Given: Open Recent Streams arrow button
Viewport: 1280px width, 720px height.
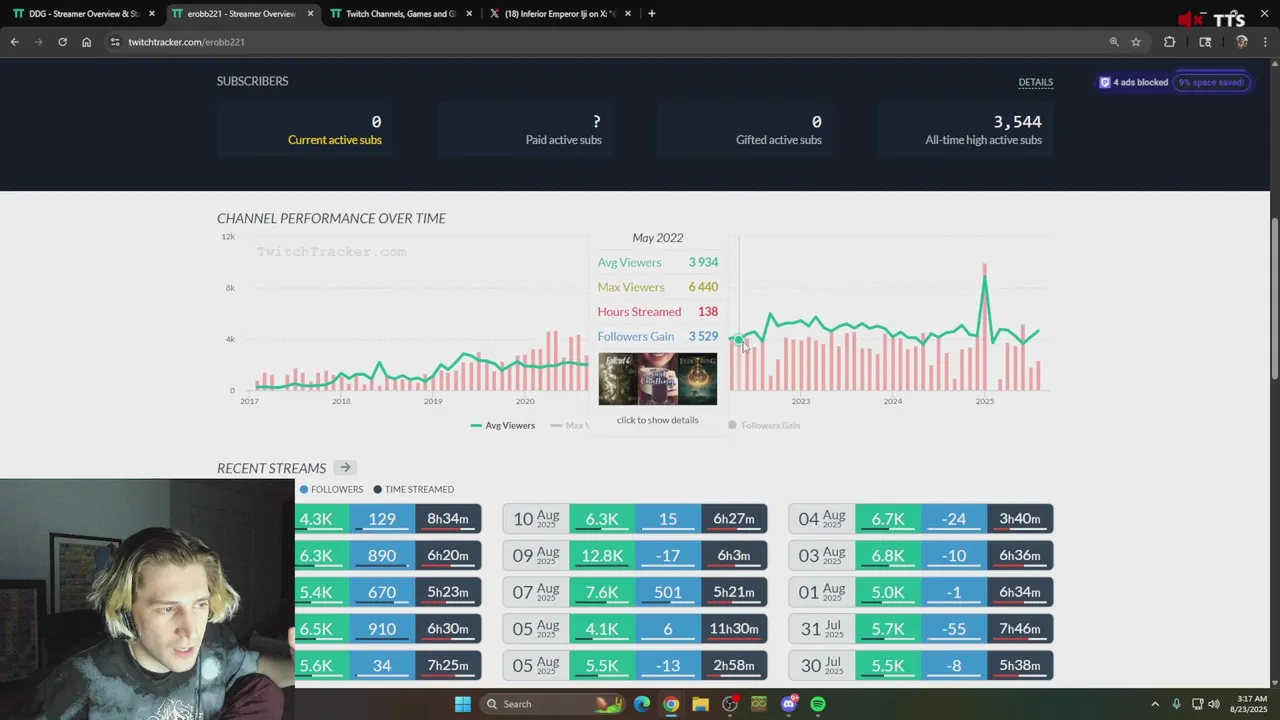Looking at the screenshot, I should 344,467.
